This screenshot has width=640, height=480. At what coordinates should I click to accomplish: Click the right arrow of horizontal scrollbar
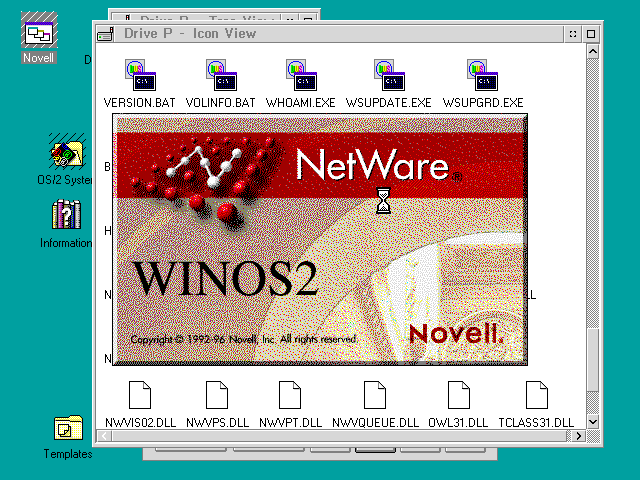point(579,436)
